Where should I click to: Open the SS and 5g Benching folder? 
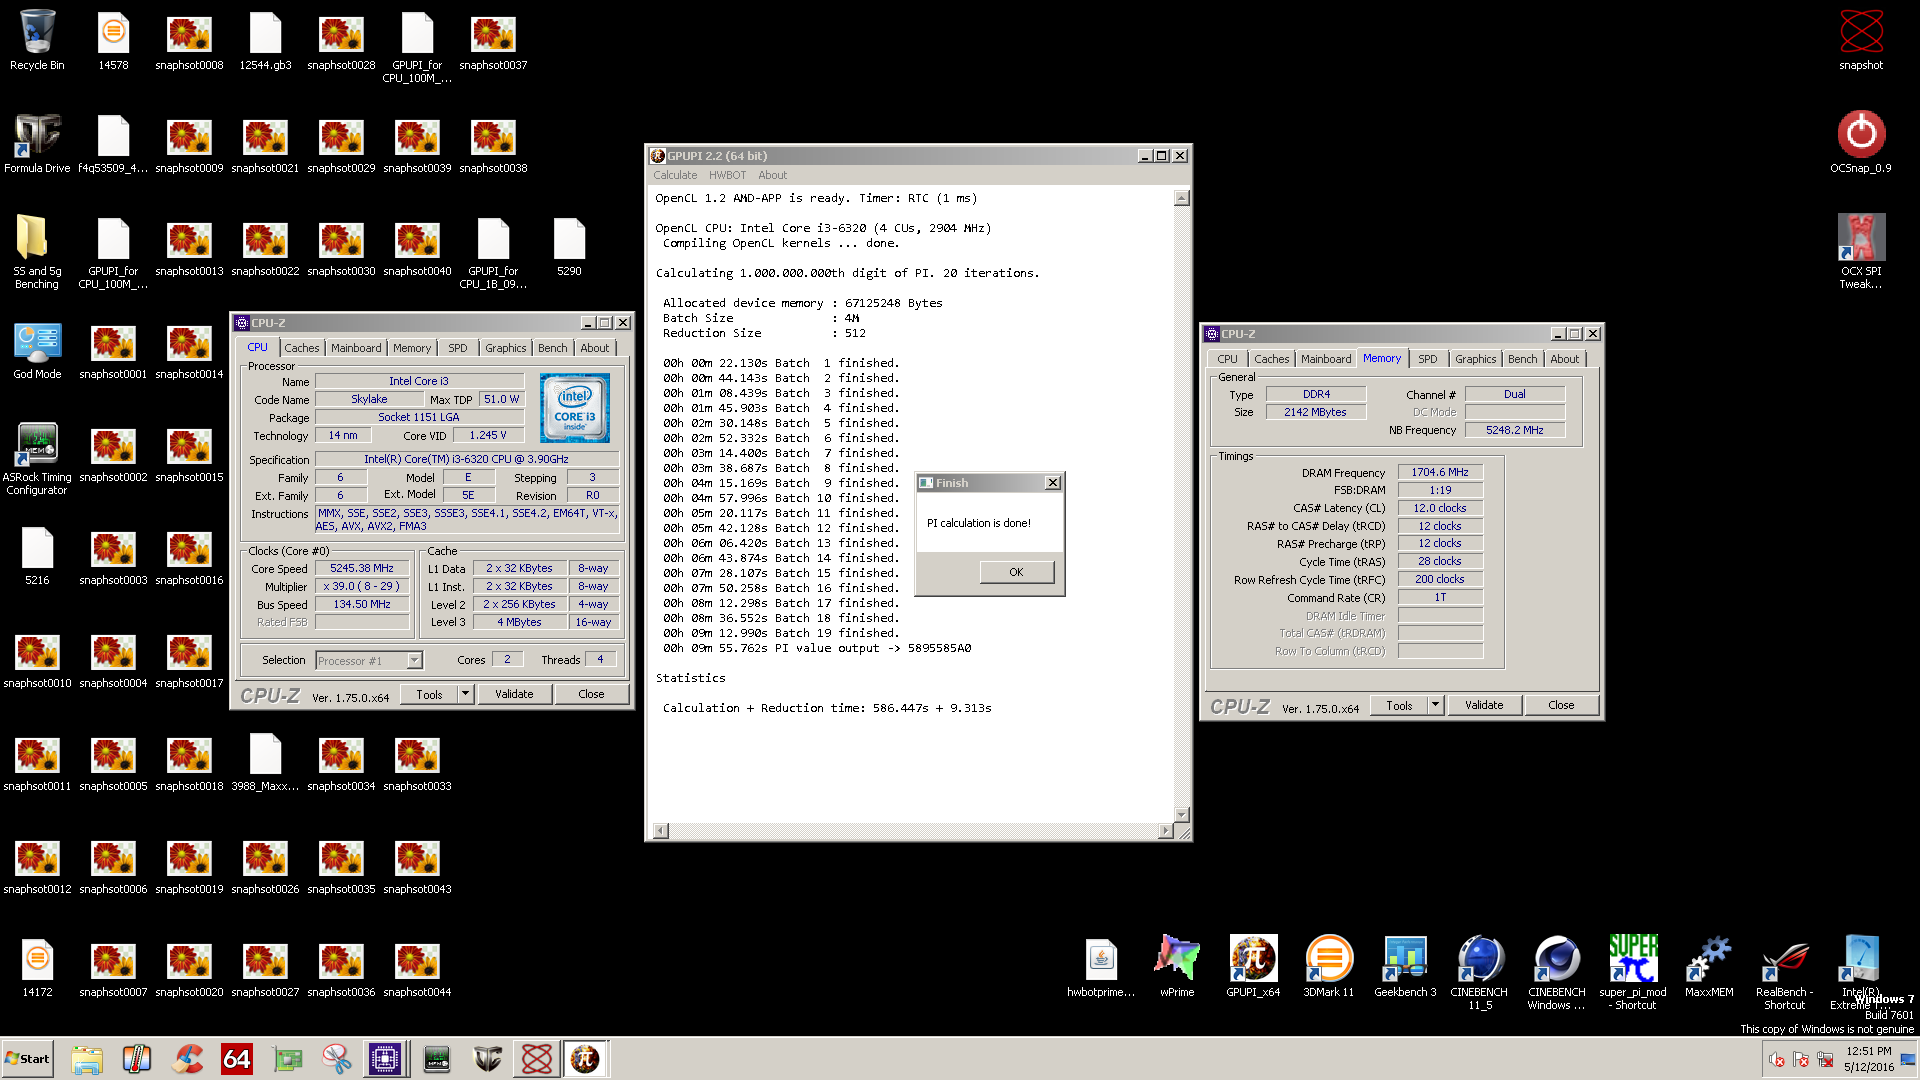point(37,252)
